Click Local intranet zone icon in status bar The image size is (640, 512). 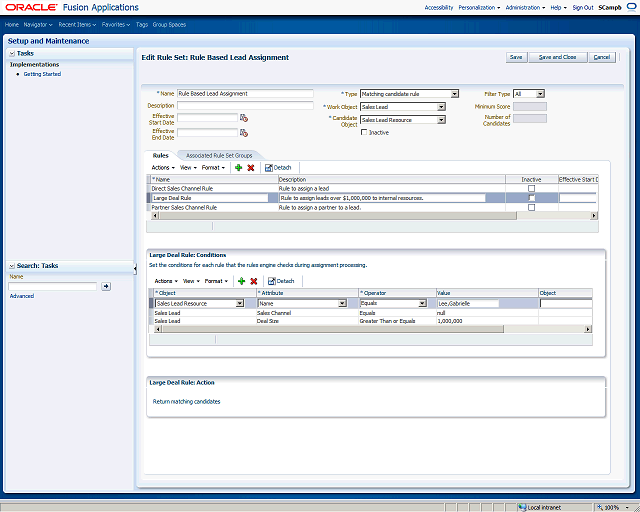[522, 508]
